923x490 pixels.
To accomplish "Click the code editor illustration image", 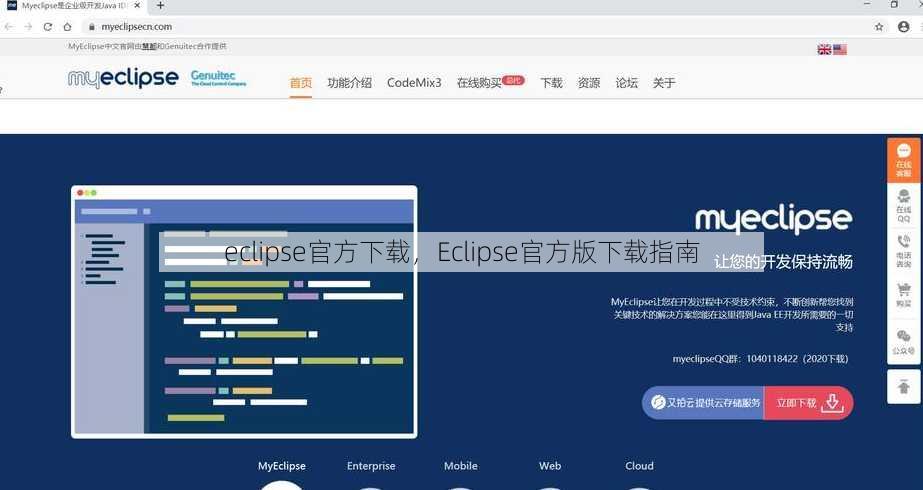I will (244, 312).
